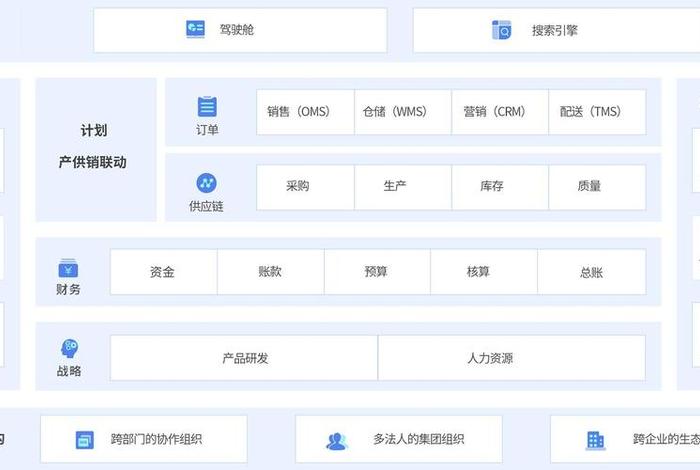Open the 库存 inventory cell
This screenshot has height=470, width=700.
click(499, 187)
